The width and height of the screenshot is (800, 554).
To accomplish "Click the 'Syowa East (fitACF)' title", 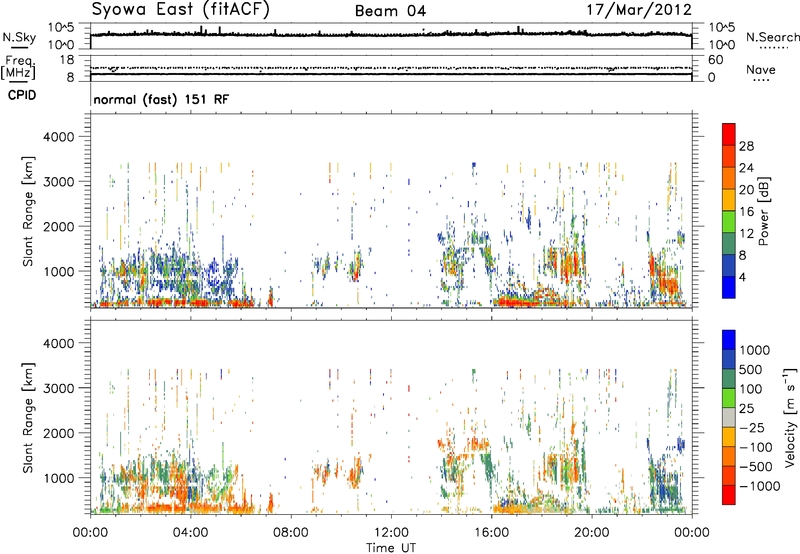I will pos(181,9).
